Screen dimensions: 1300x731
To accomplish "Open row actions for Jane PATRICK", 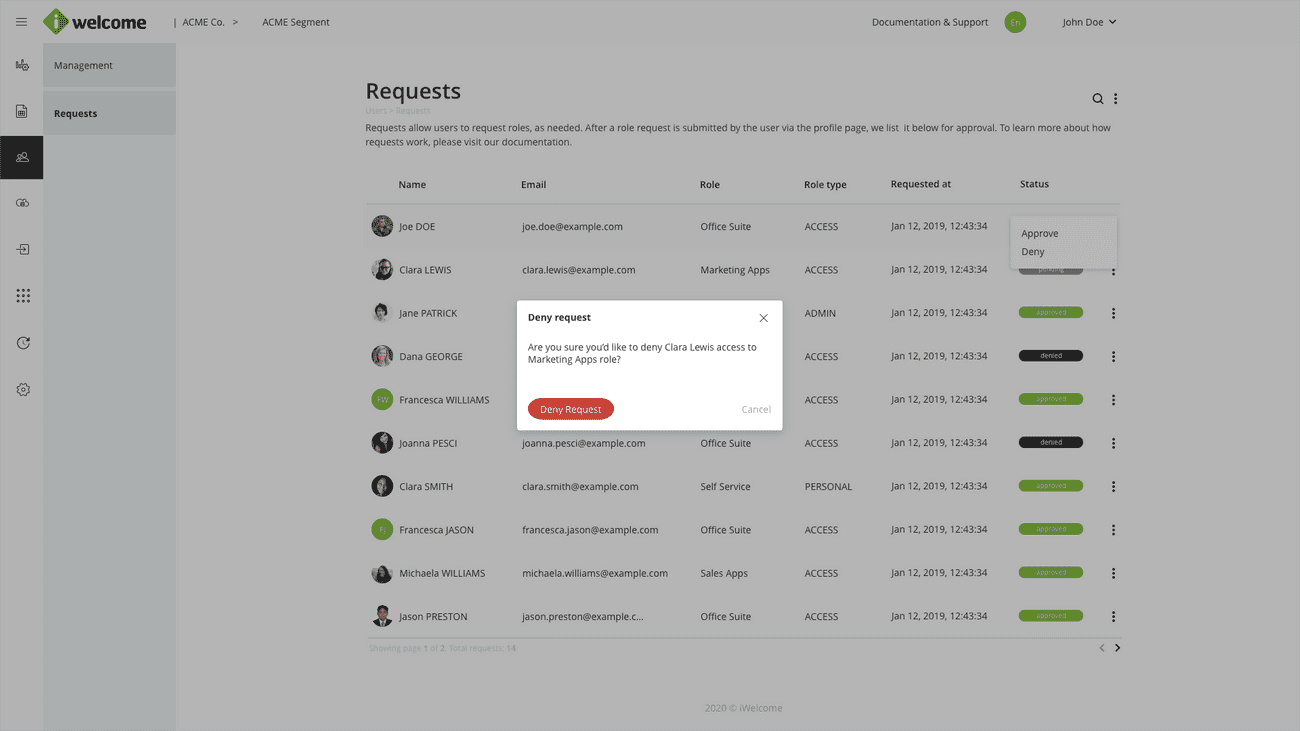I will click(1113, 313).
